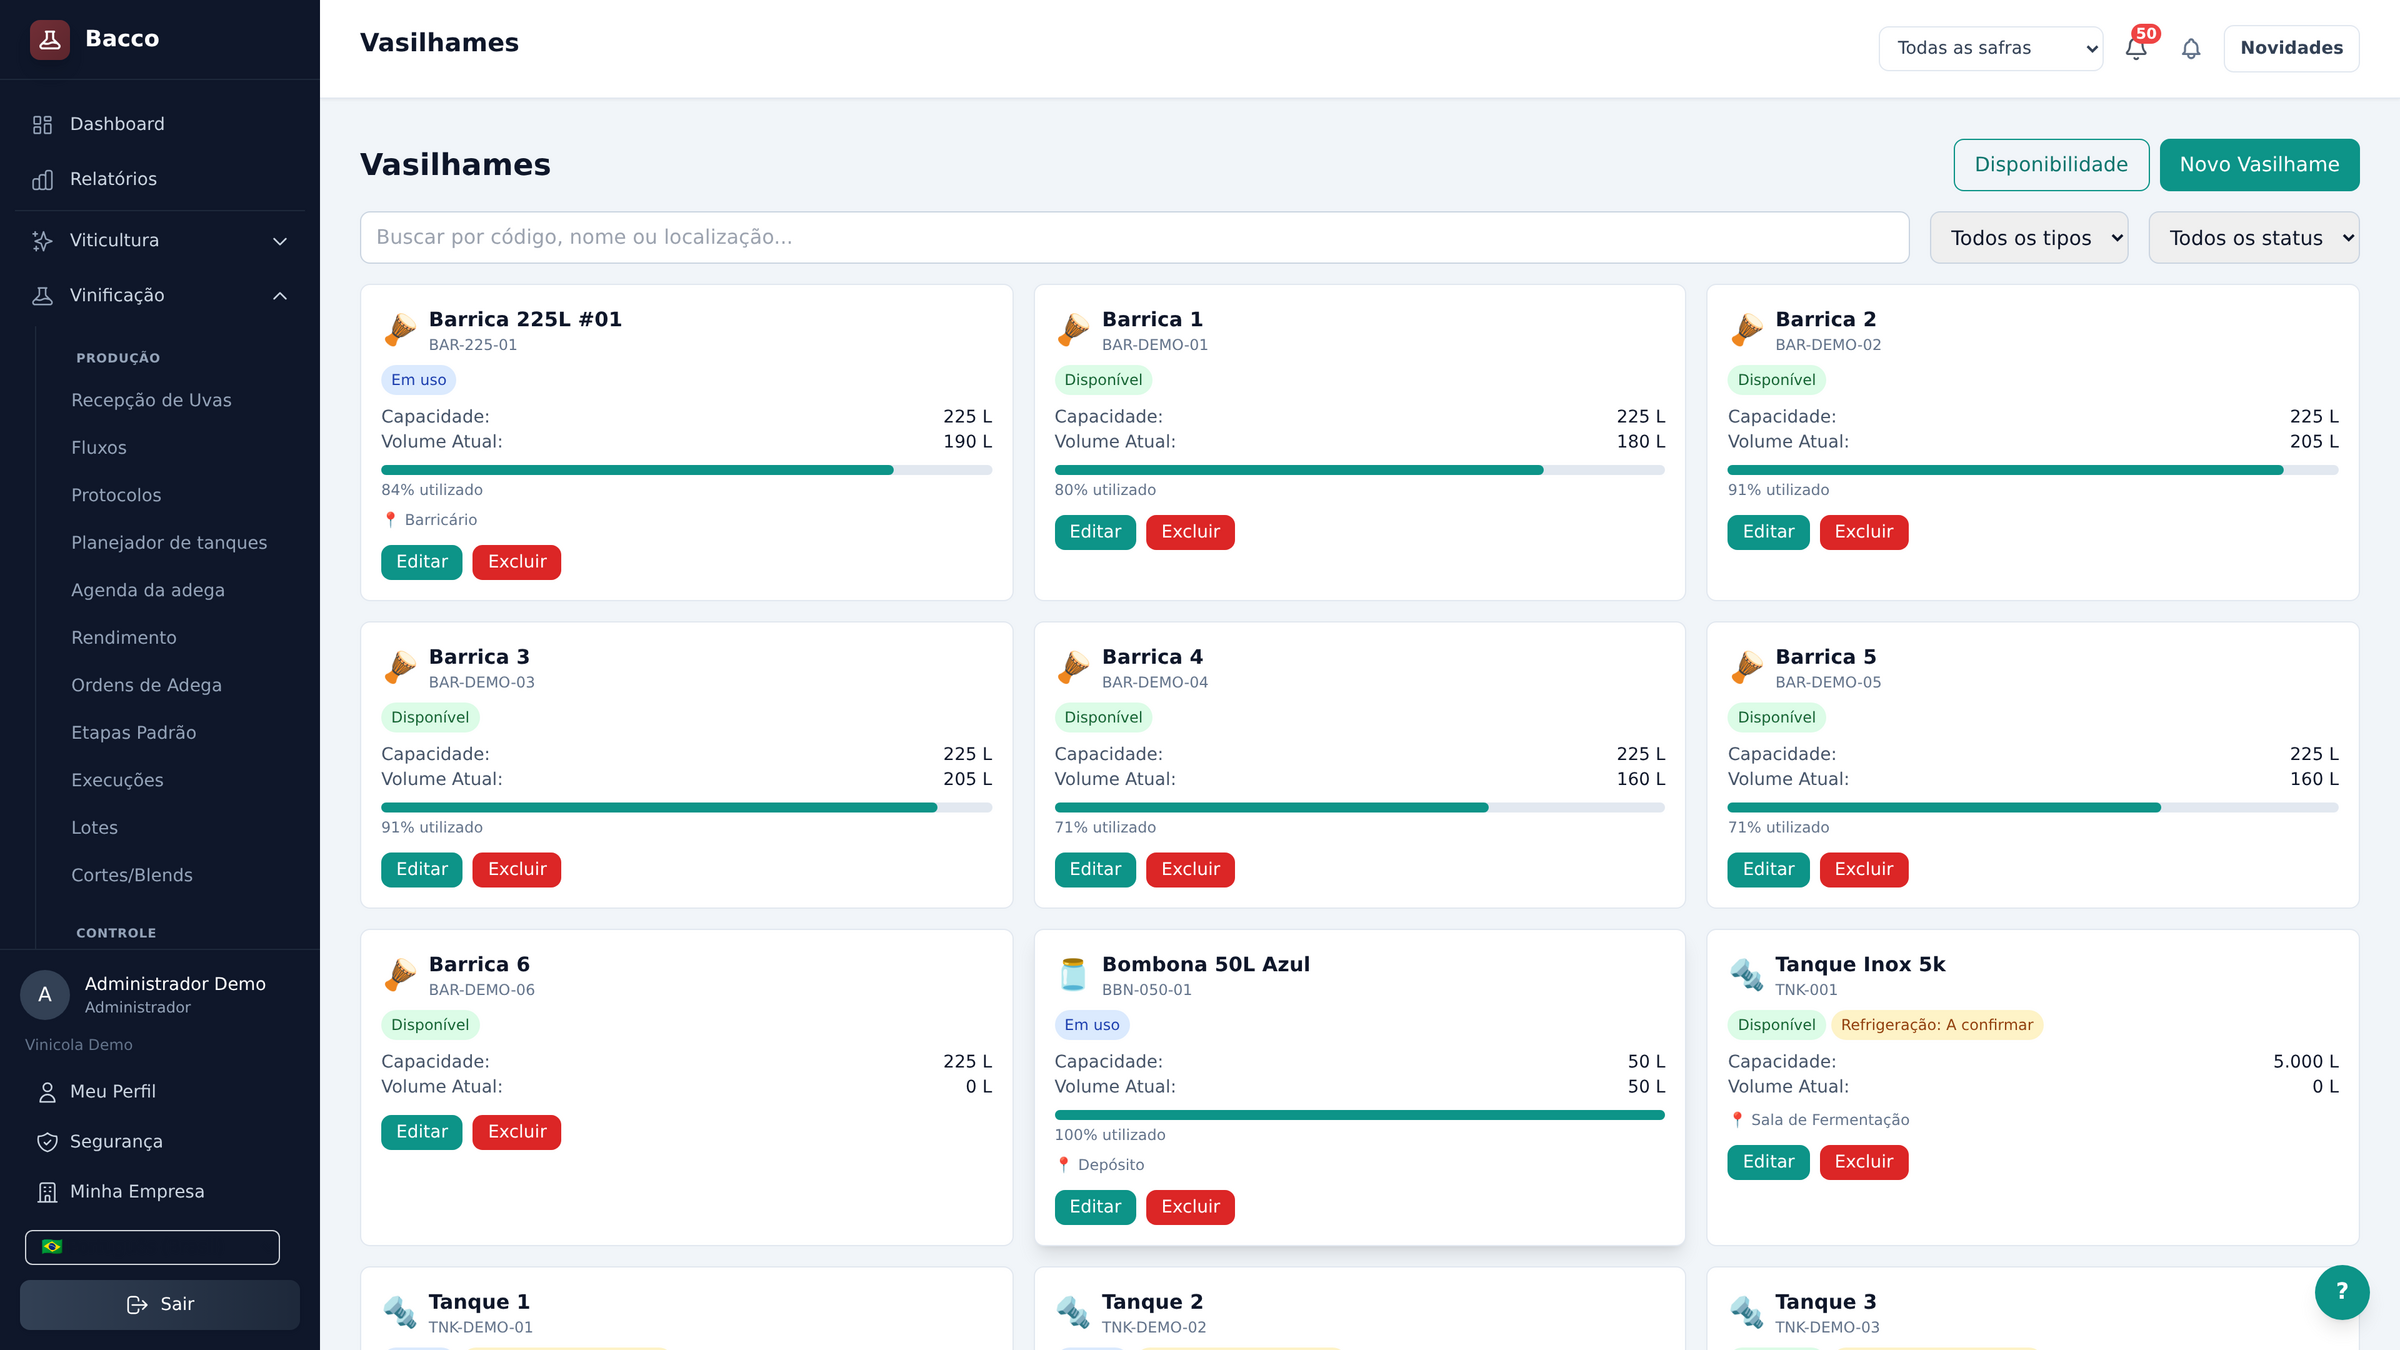Click the Brazil flag language selector

(152, 1247)
